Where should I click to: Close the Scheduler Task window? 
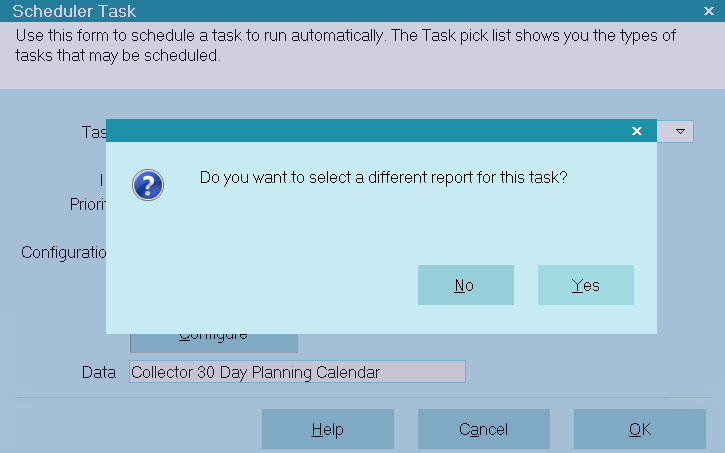tap(708, 11)
